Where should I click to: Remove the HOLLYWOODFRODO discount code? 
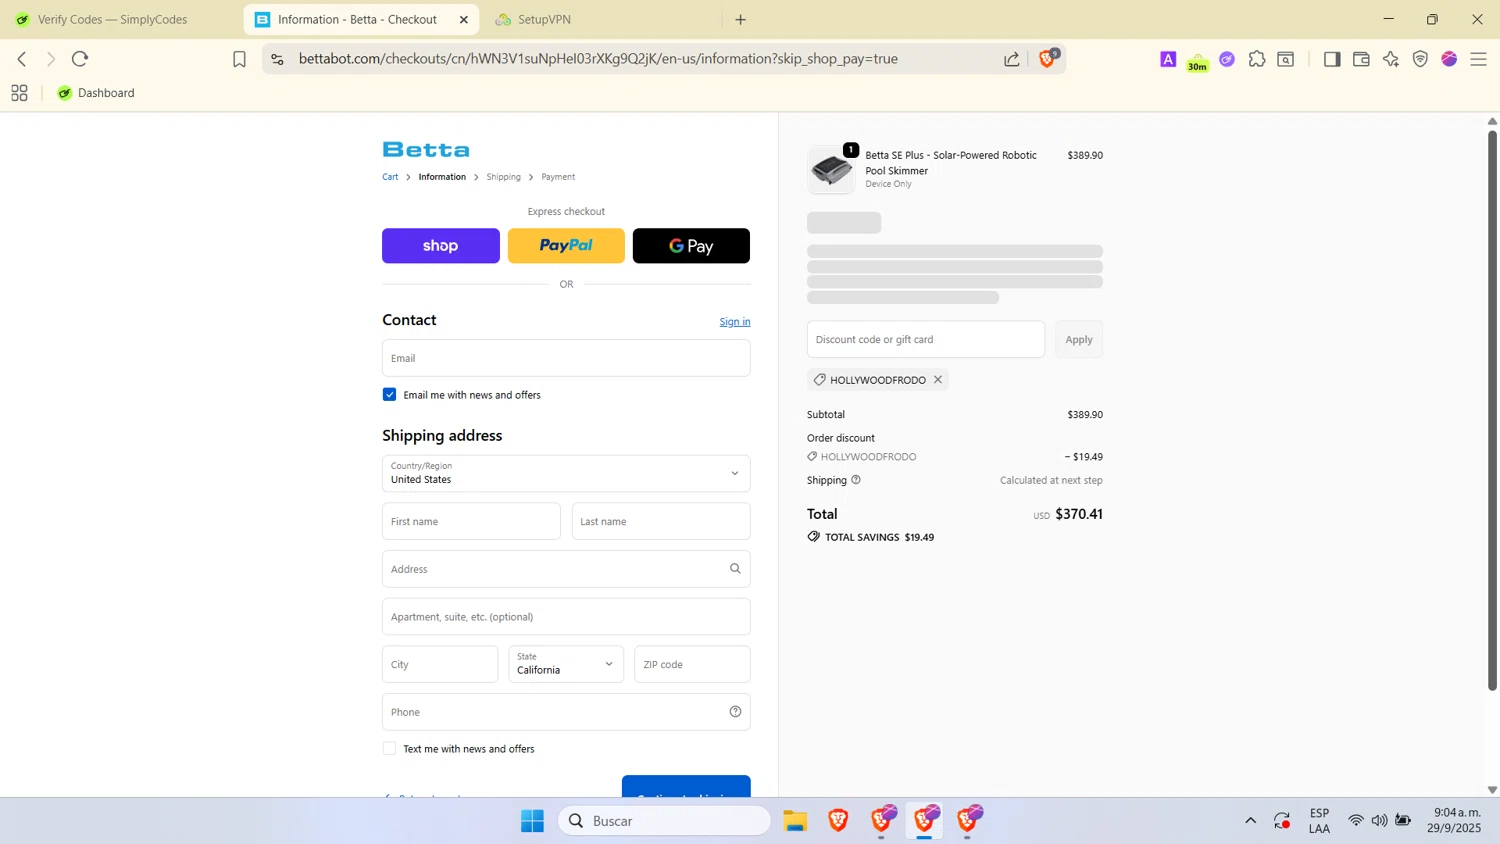938,379
